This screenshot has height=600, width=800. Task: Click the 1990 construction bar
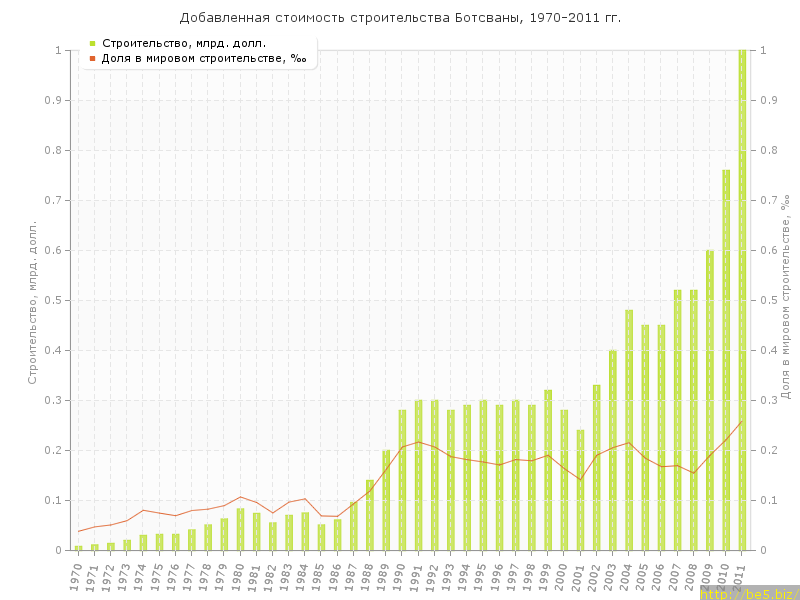[402, 480]
